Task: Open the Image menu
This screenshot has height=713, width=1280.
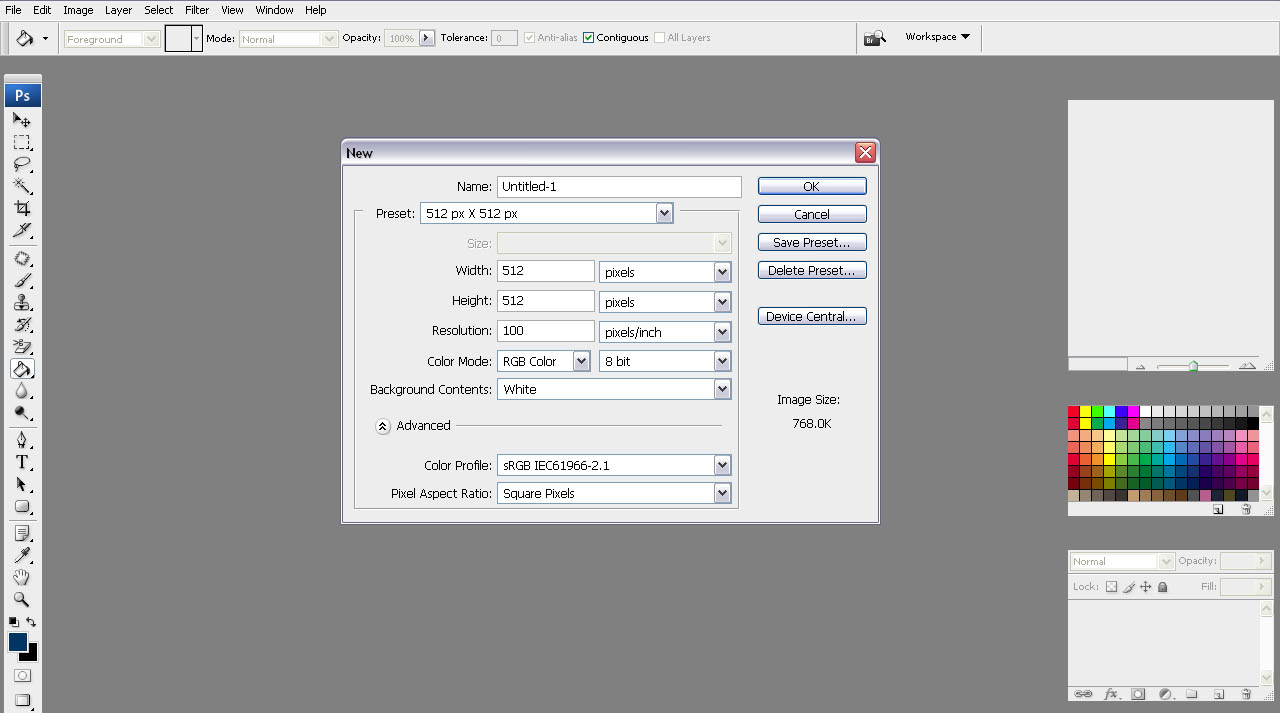Action: point(78,10)
